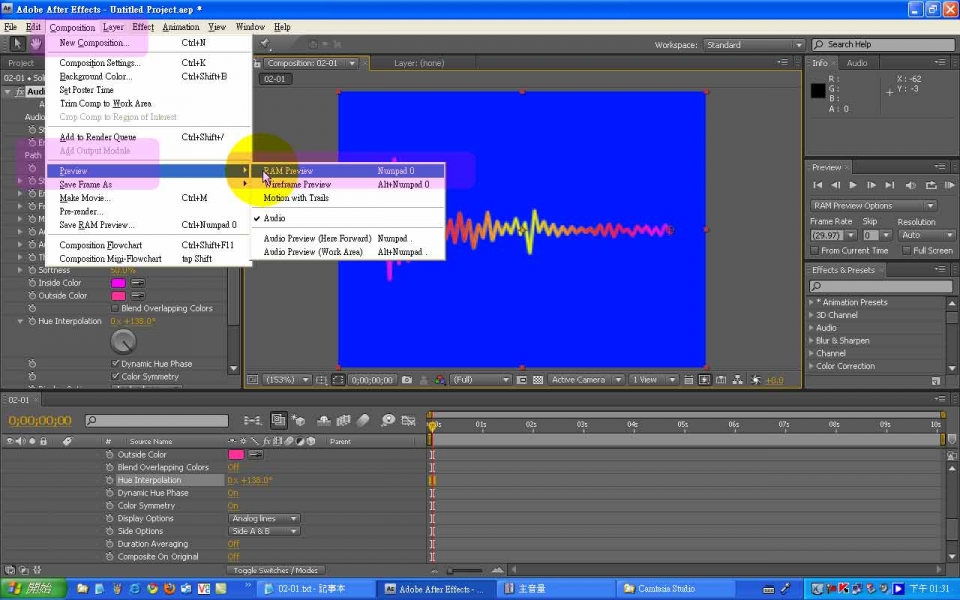
Task: Click the show channel RGB icon
Action: (x=440, y=380)
